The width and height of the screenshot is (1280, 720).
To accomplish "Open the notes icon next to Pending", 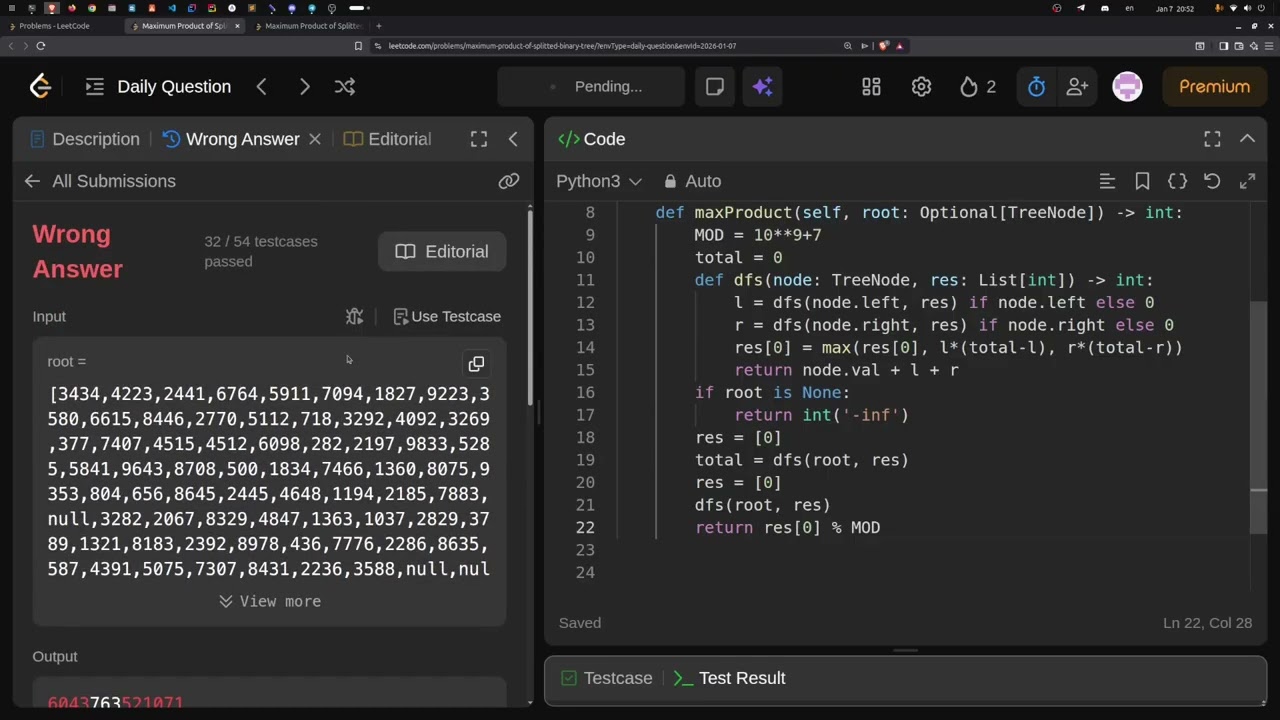I will pos(715,87).
